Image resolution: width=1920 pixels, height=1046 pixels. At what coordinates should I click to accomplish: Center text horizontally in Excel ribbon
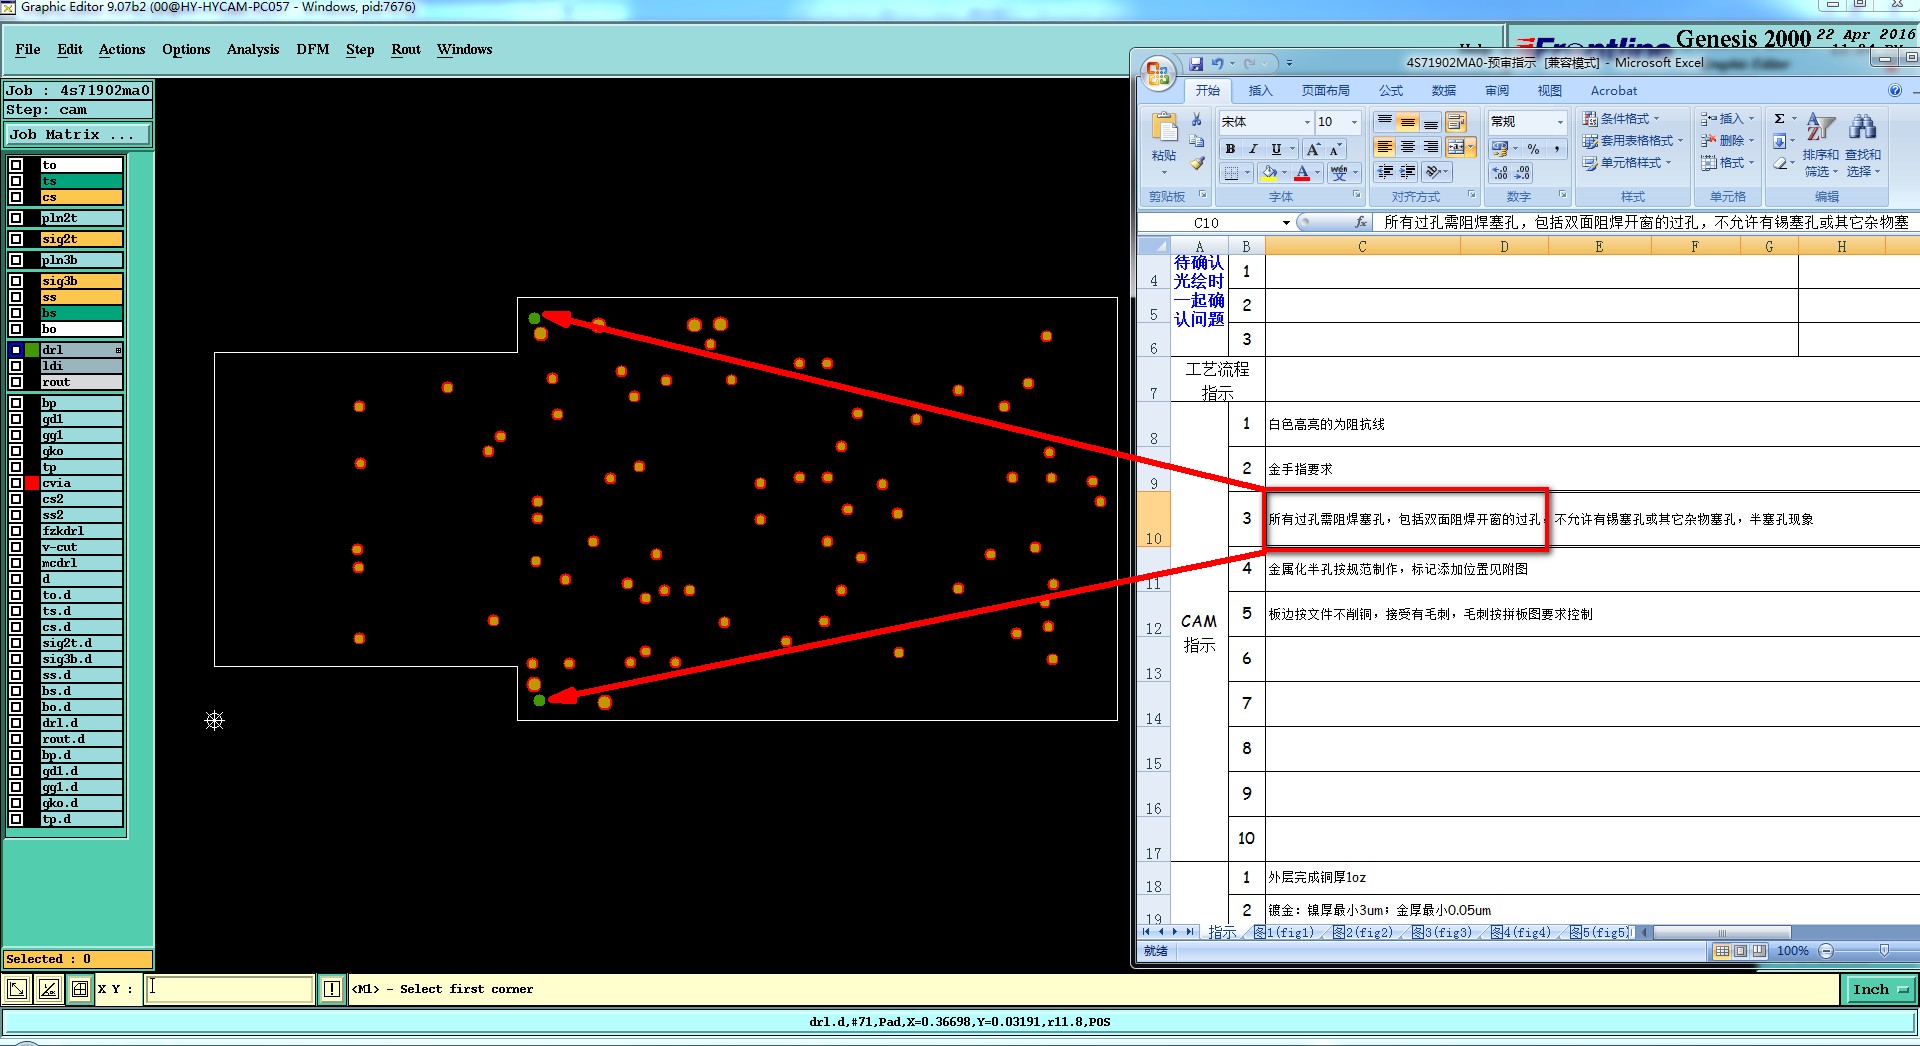(1408, 147)
